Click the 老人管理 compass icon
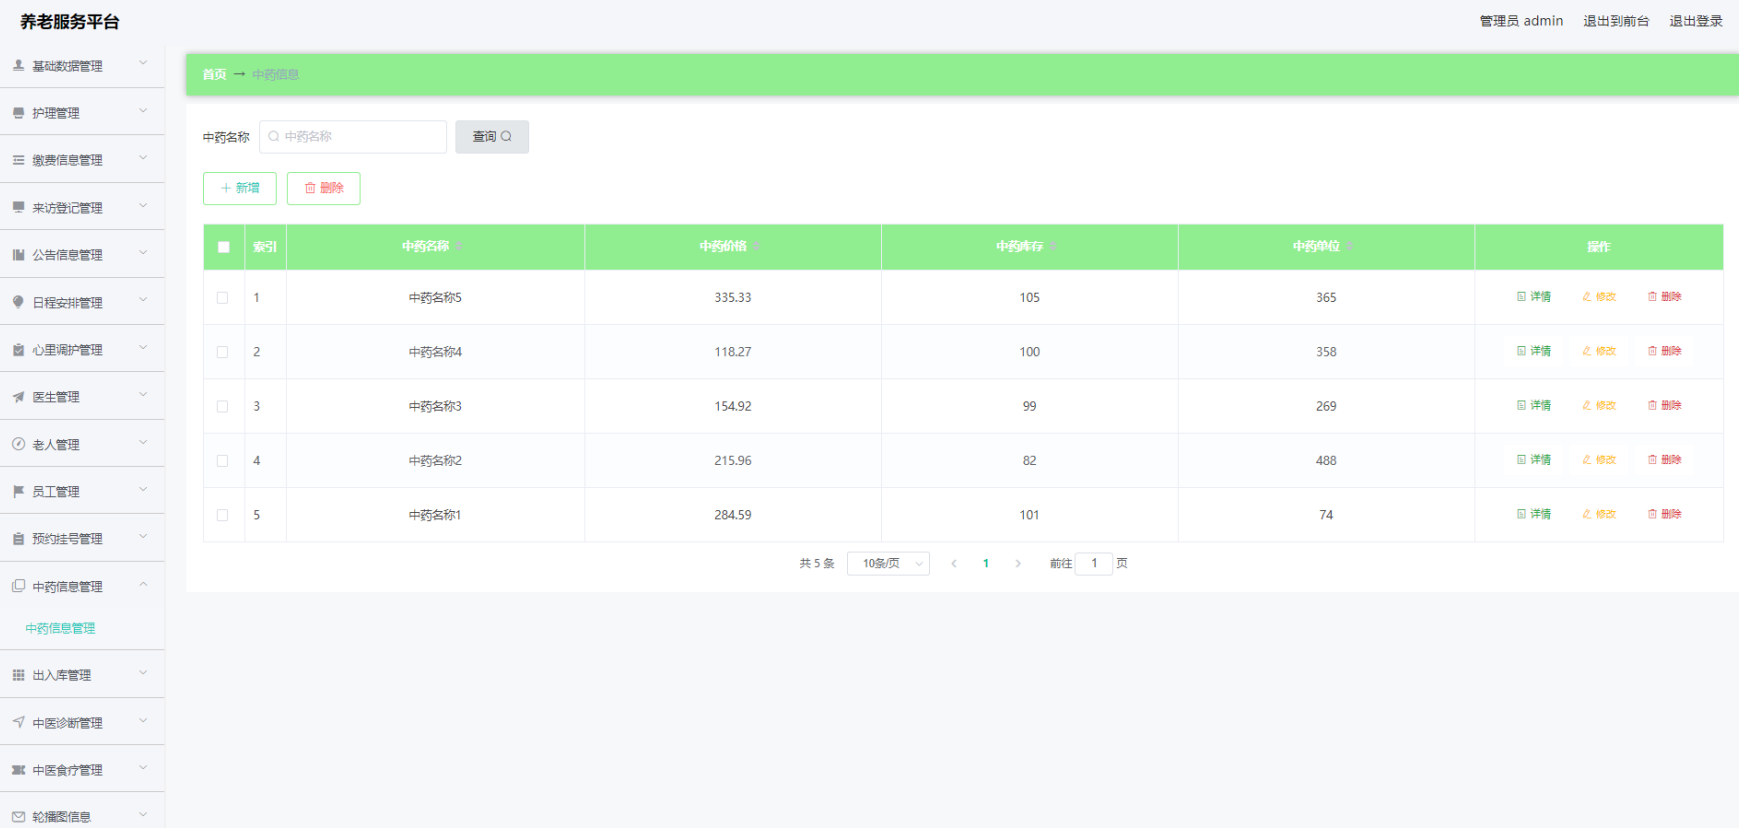 click(x=18, y=444)
